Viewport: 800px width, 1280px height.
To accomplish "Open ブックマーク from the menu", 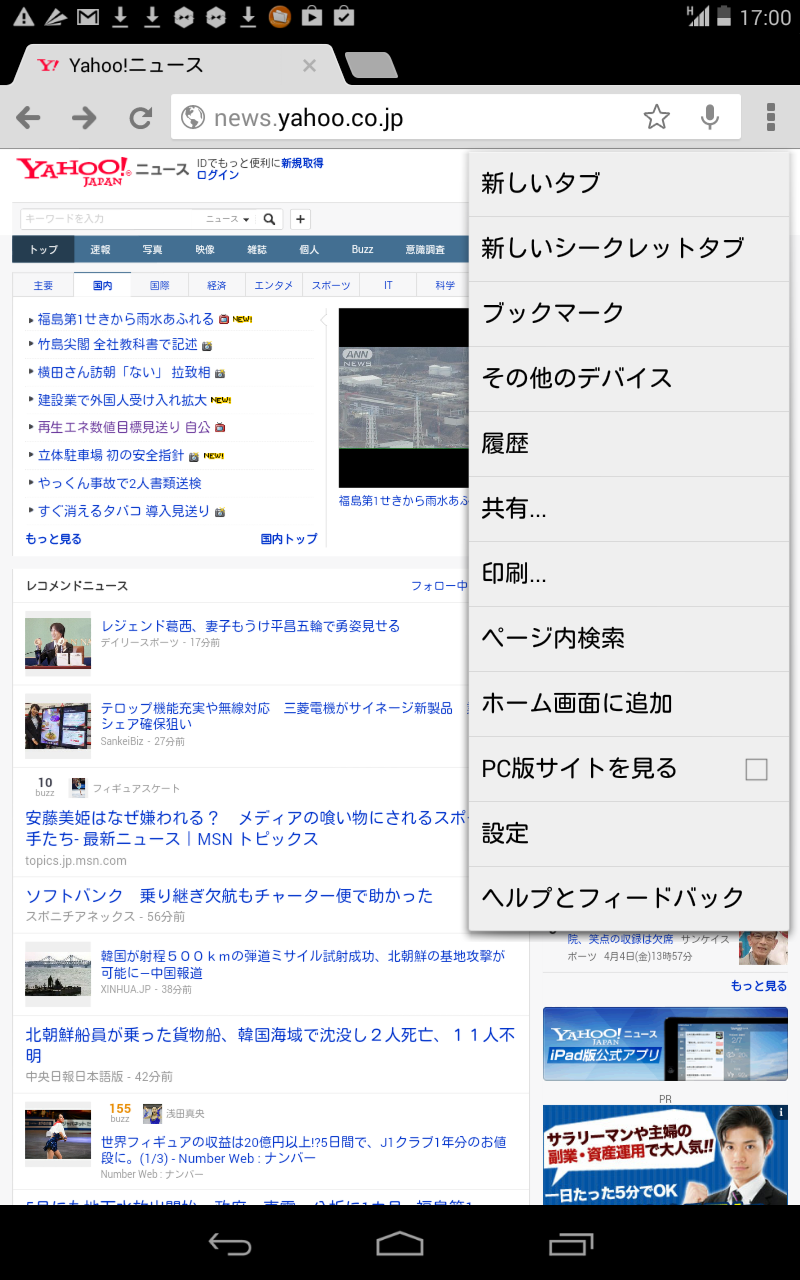I will [629, 314].
